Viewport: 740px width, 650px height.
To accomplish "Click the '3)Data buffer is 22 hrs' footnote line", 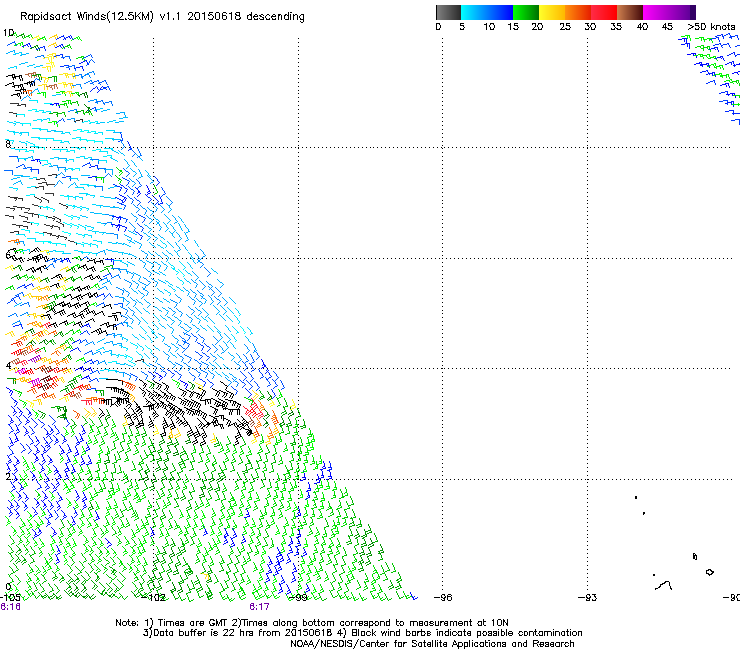I will (x=362, y=633).
